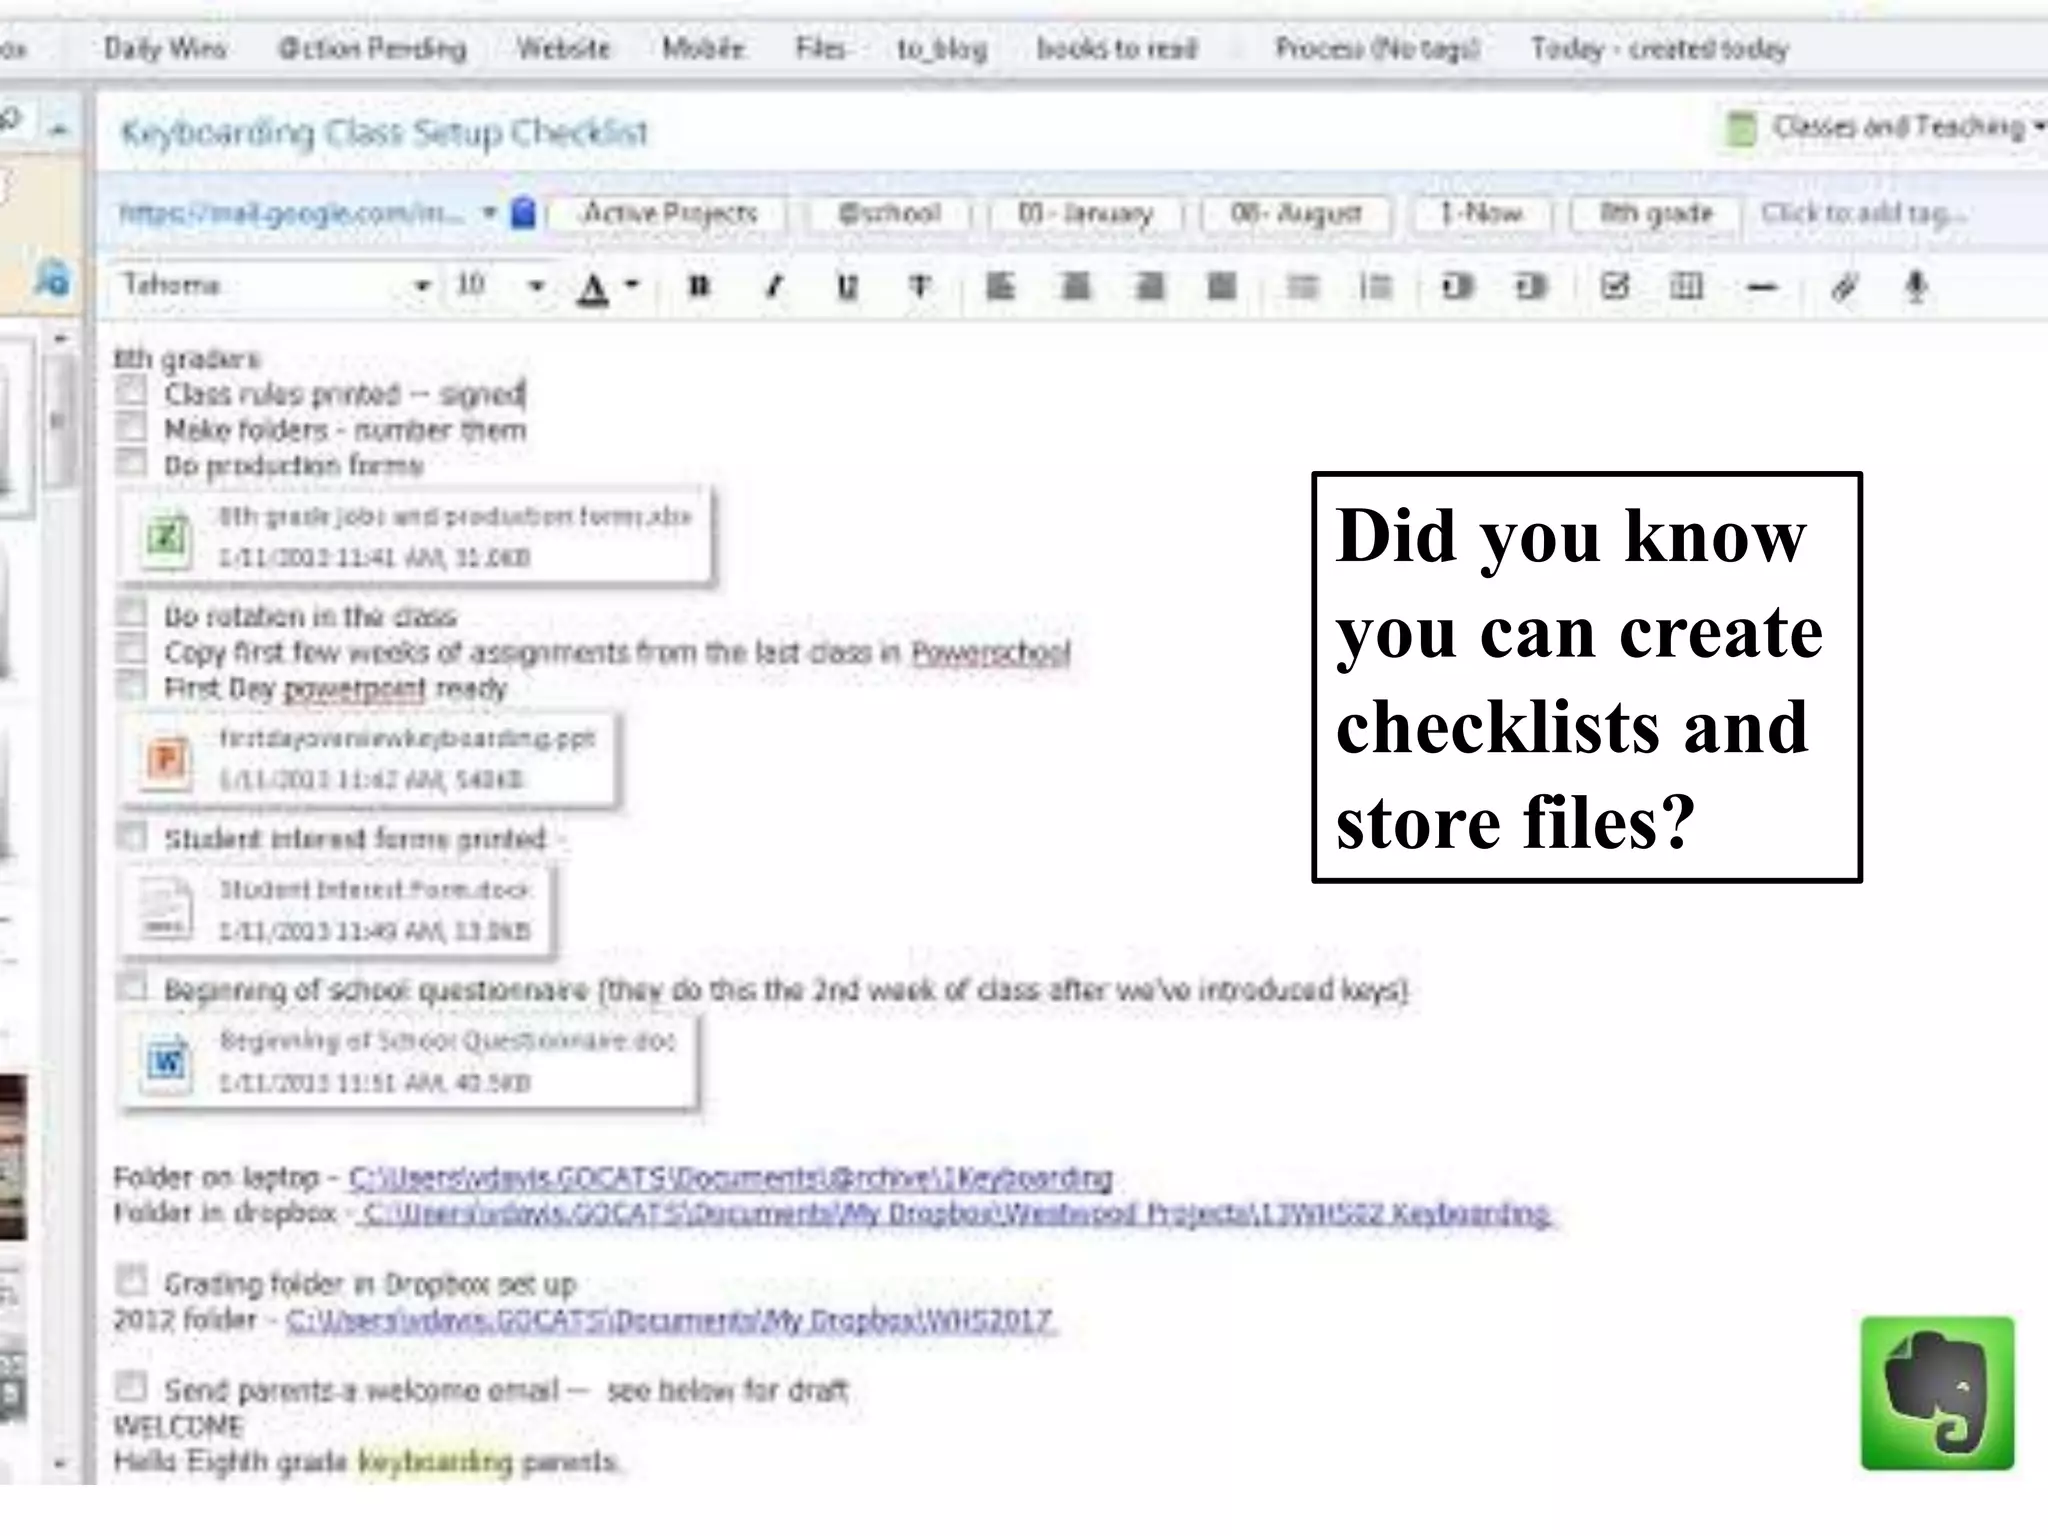Click the blue source URL icon
2048x1536 pixels.
523,213
